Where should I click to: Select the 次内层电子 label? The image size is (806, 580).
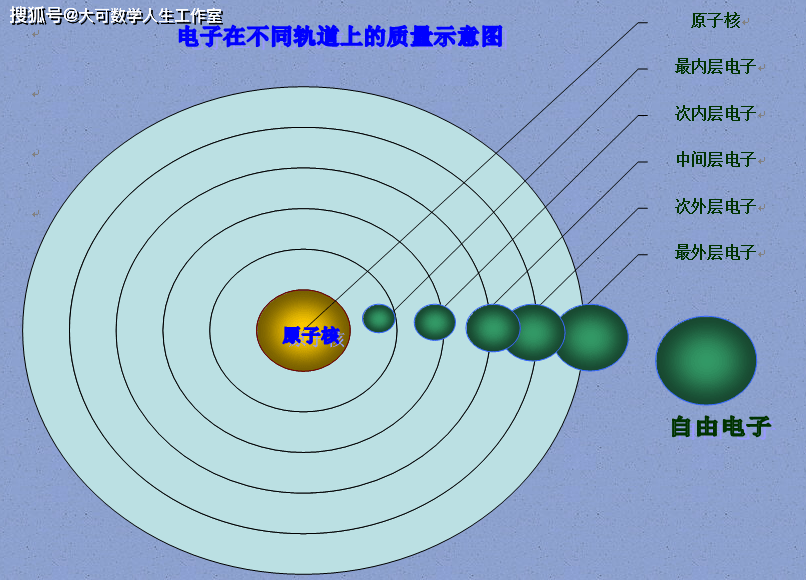coord(715,114)
